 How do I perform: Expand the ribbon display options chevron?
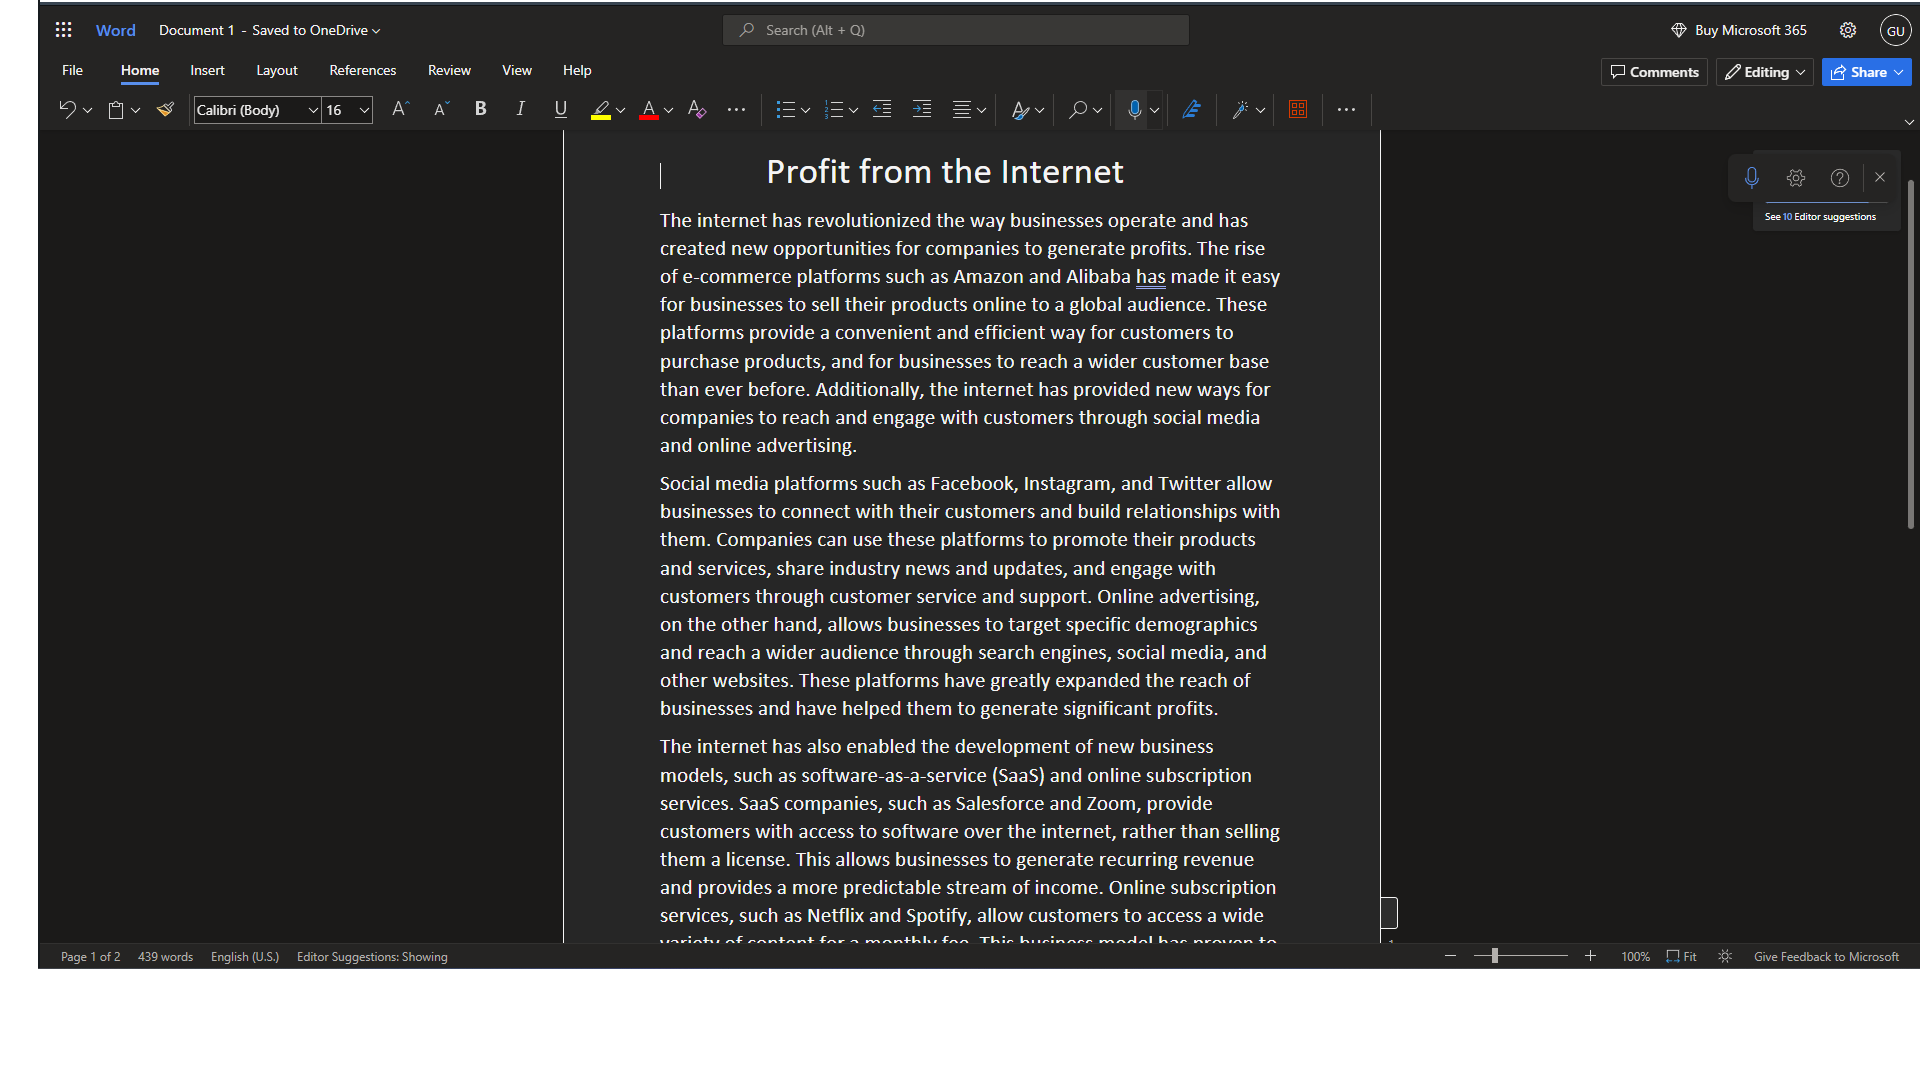[1909, 122]
